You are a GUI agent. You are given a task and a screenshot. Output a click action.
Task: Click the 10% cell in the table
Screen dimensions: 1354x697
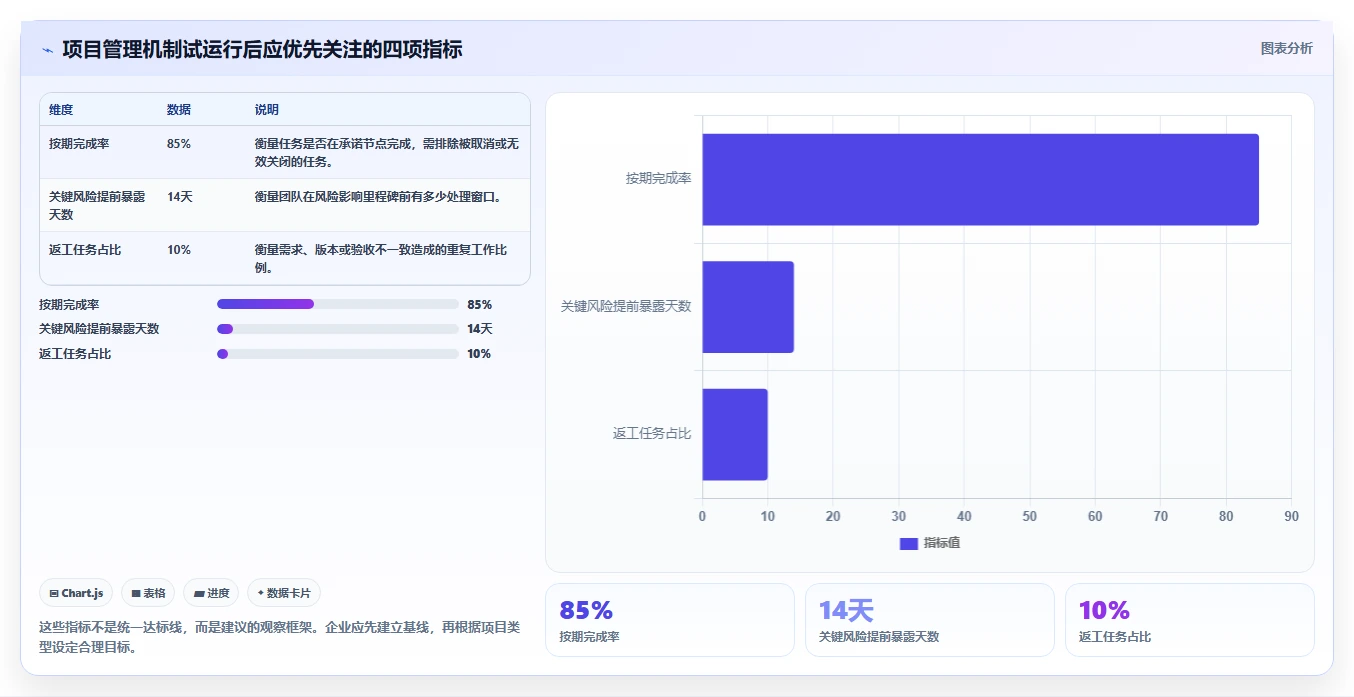tap(179, 250)
